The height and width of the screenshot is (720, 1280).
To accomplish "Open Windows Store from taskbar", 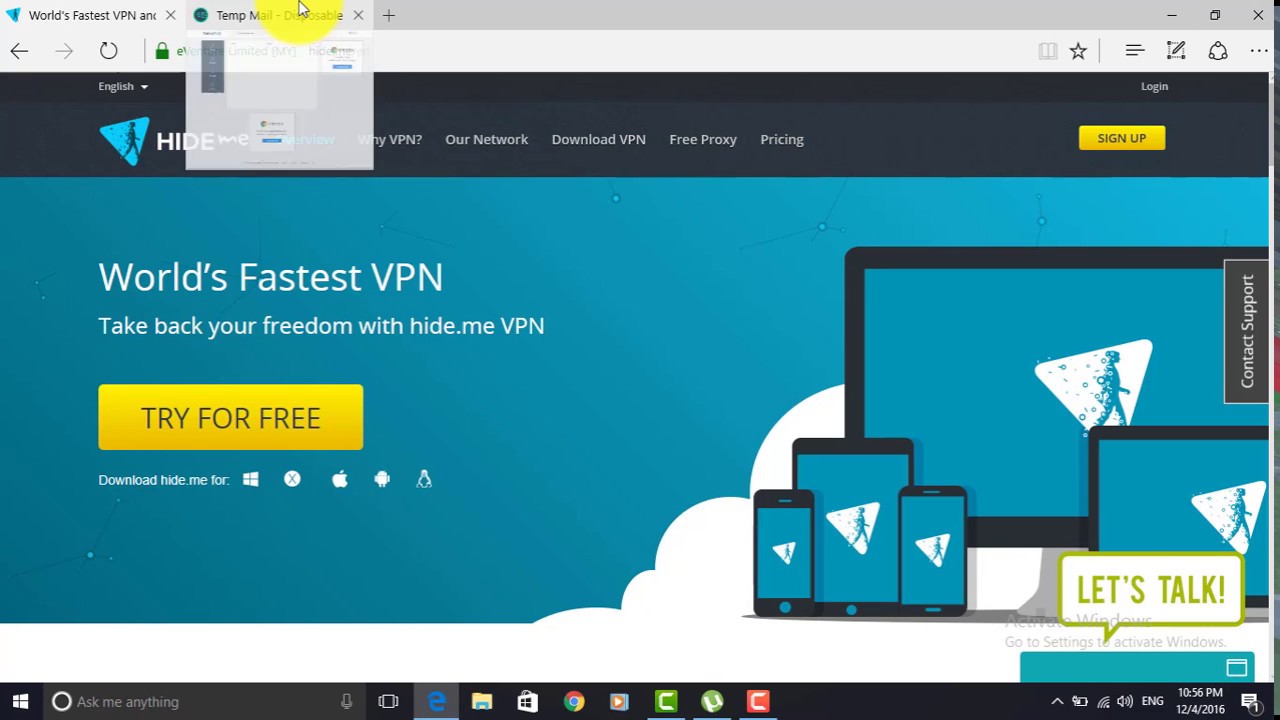I will tap(527, 702).
